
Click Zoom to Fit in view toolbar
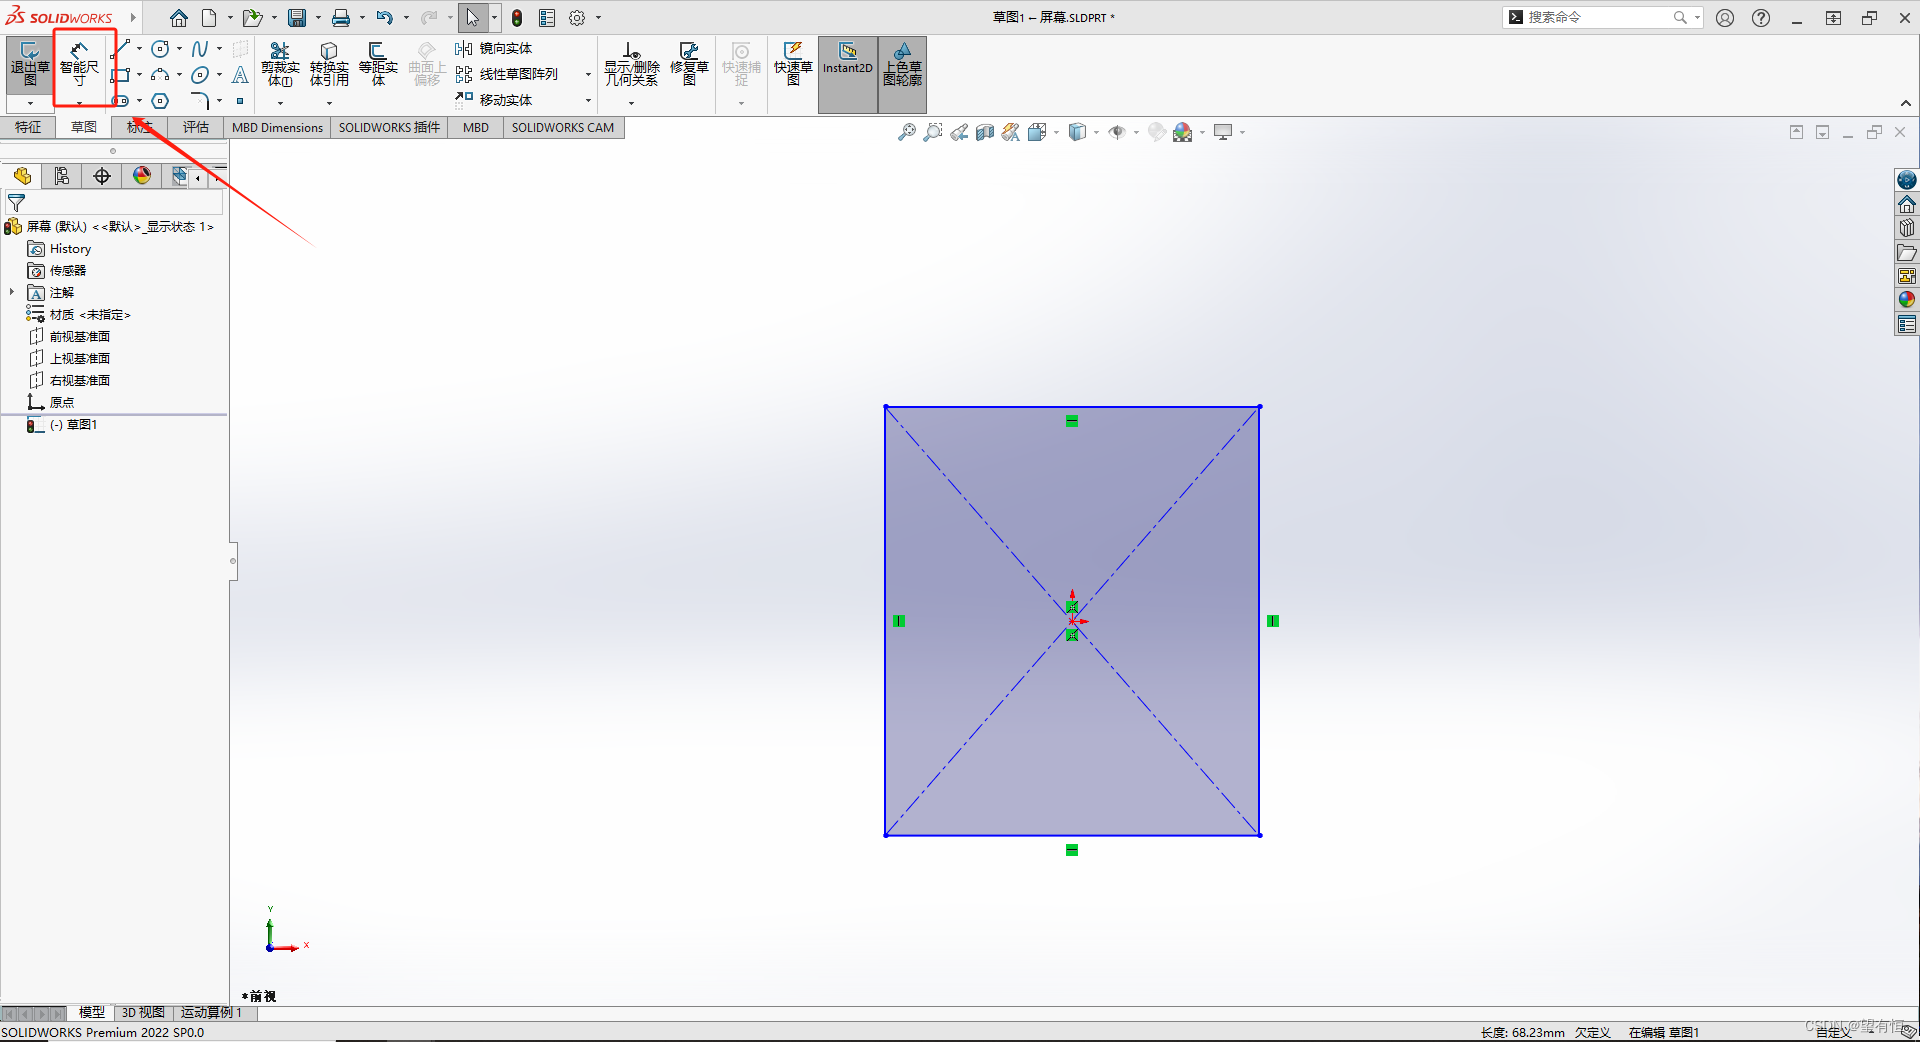coord(907,132)
